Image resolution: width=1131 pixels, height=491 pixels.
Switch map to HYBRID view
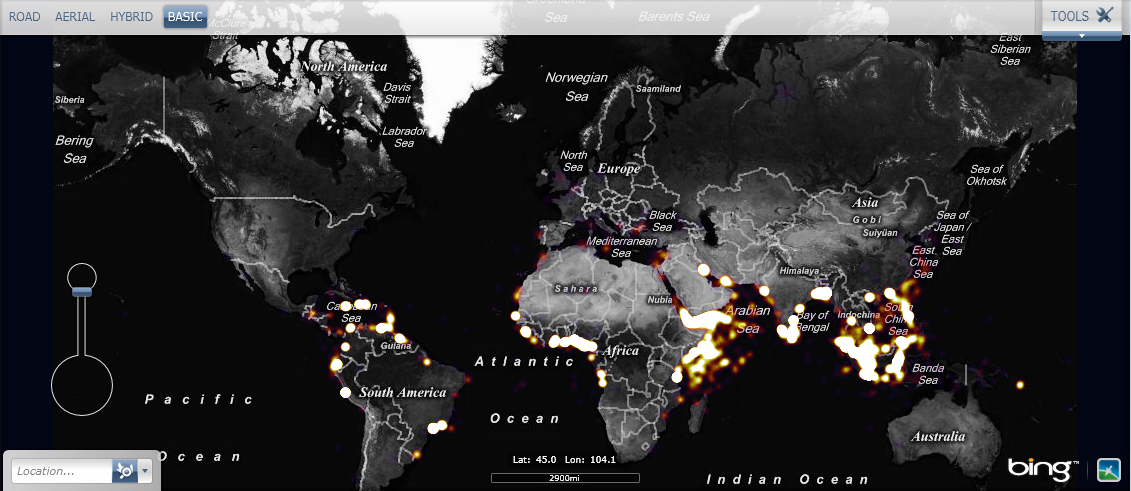(131, 17)
